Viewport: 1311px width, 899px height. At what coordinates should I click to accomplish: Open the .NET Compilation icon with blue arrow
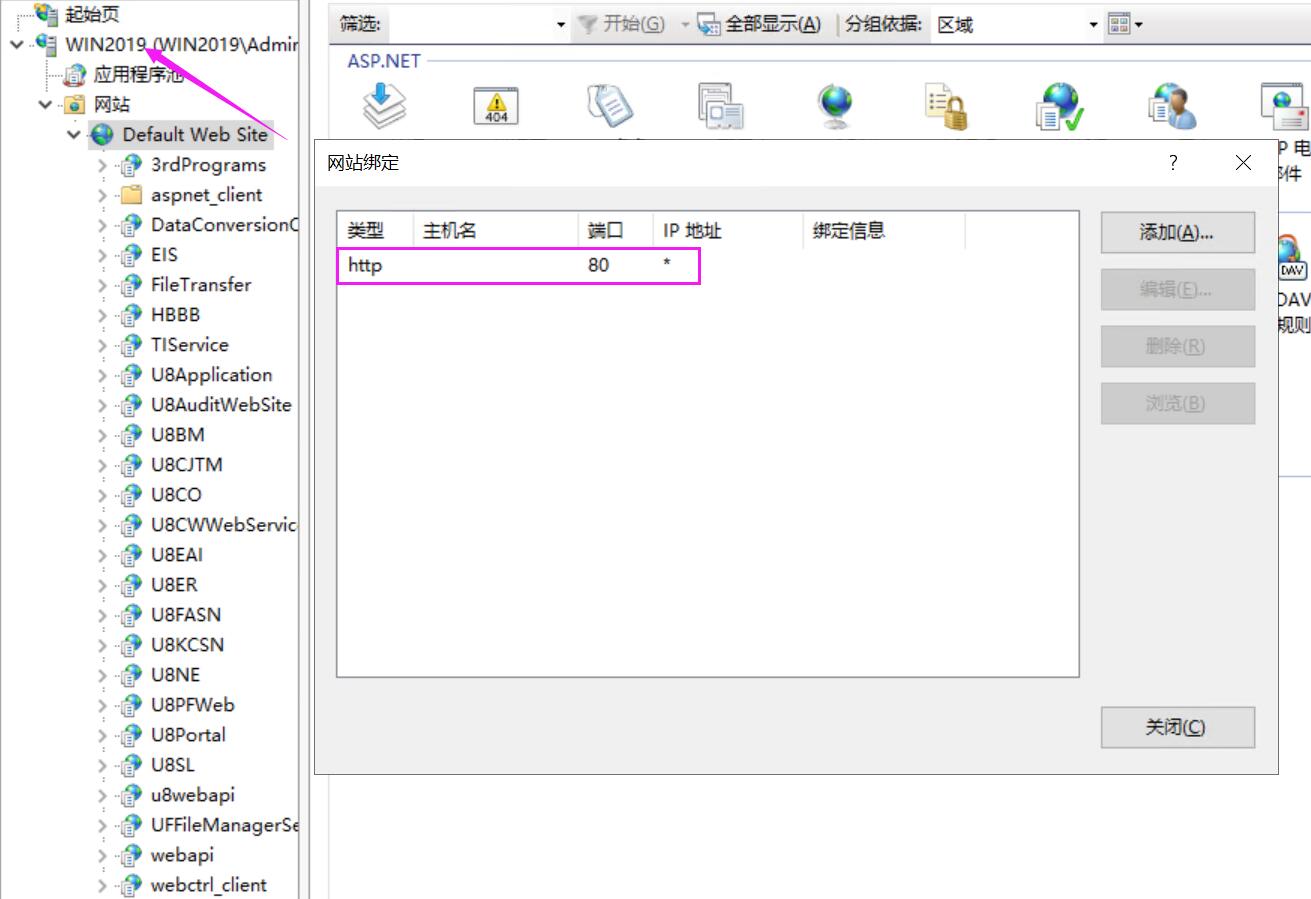point(384,106)
